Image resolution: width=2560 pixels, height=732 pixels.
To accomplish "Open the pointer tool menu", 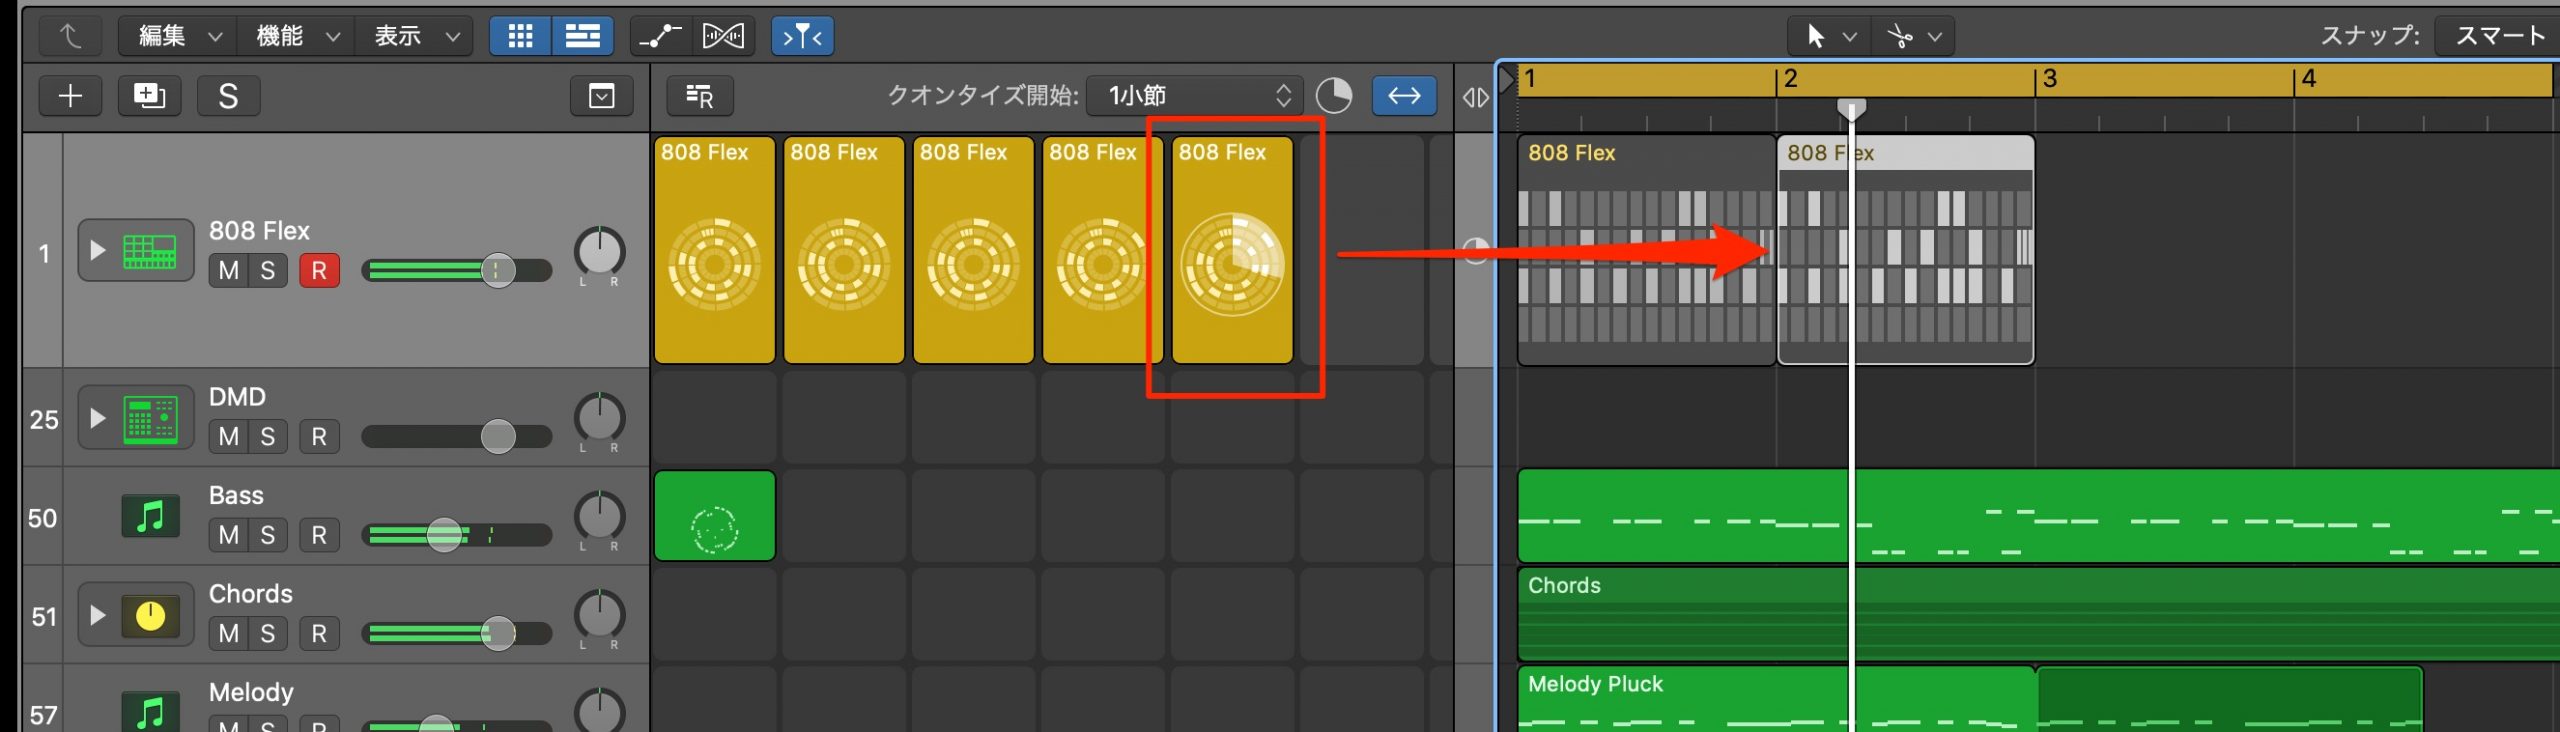I will point(1829,36).
